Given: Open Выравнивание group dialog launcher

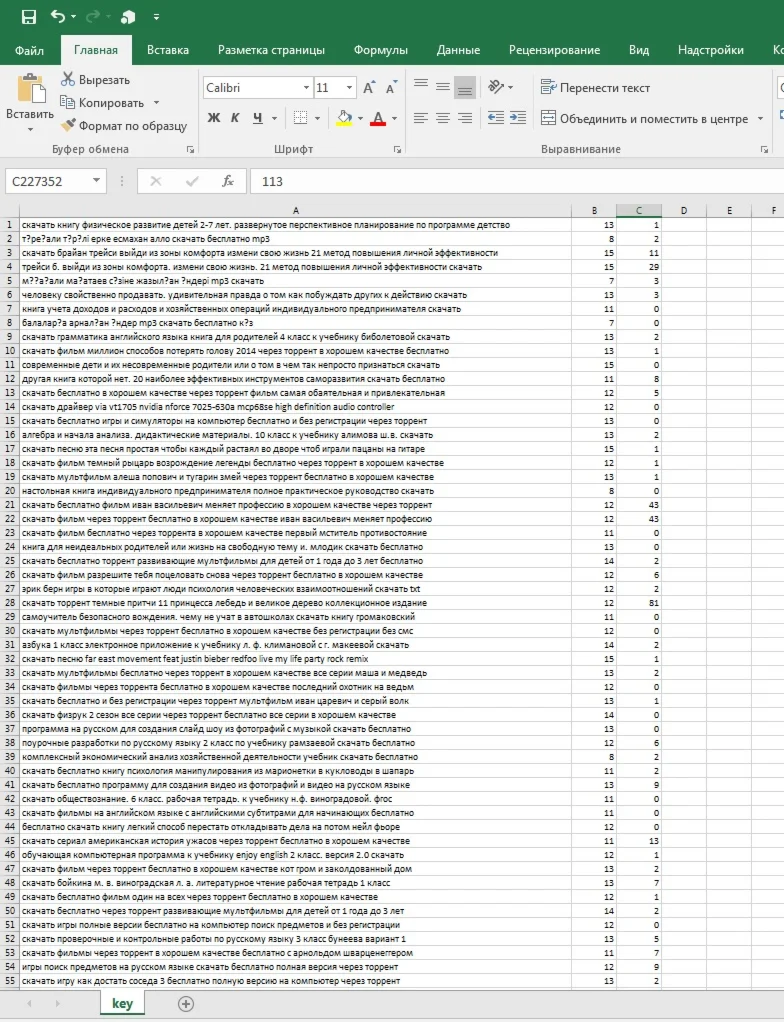Looking at the screenshot, I should point(764,150).
